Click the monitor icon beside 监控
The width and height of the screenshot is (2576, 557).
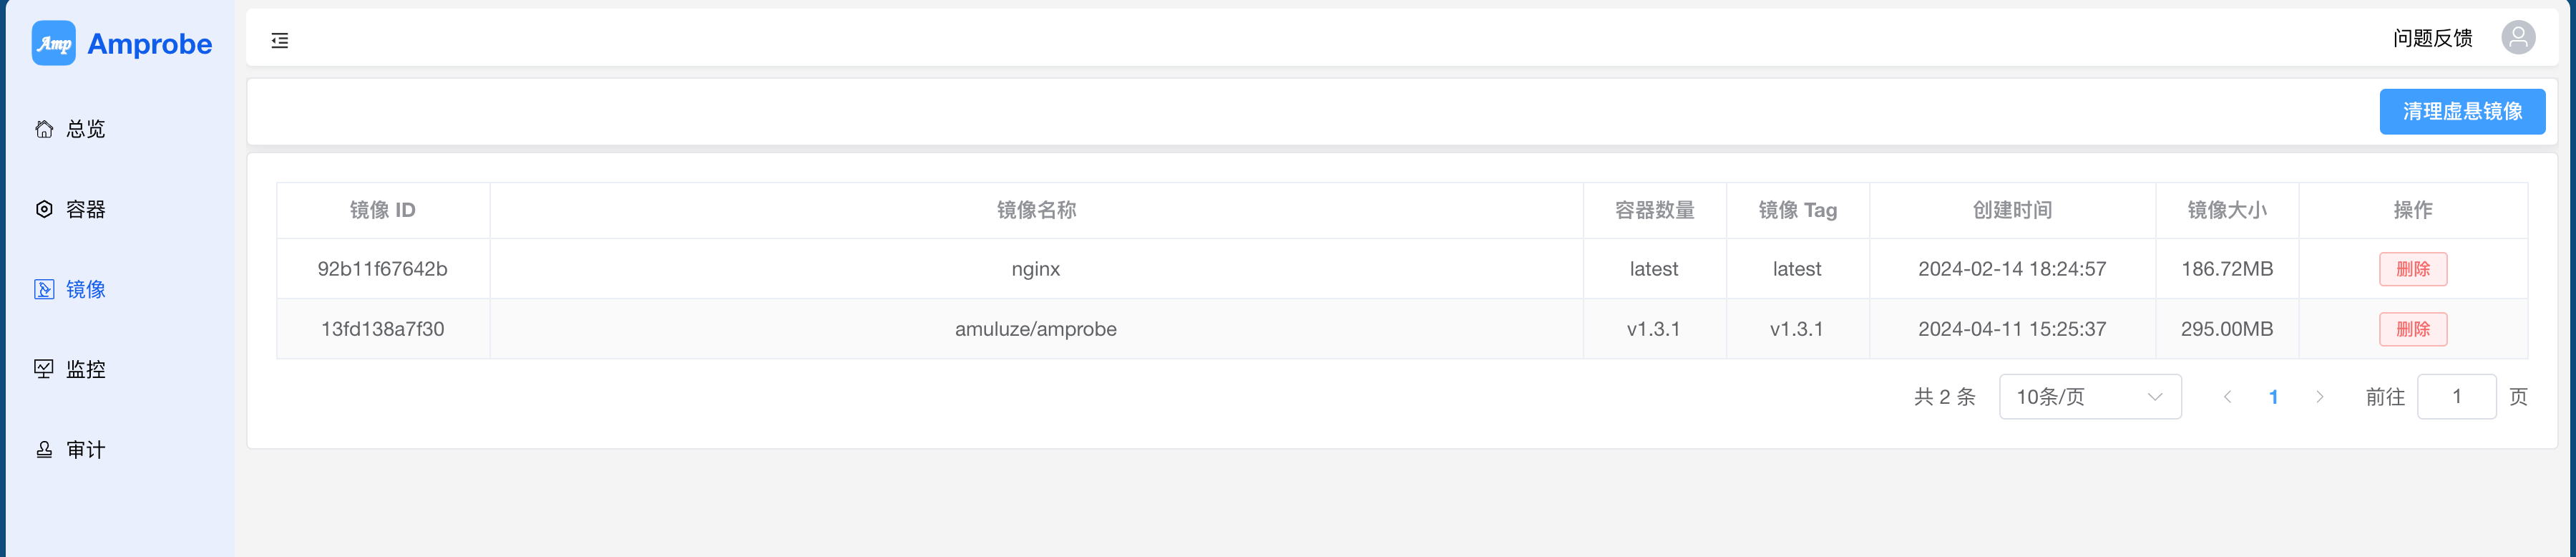[x=44, y=369]
